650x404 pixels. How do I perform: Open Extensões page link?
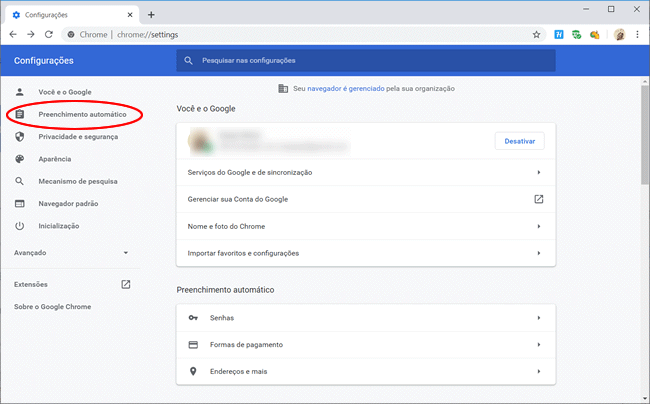coord(31,284)
